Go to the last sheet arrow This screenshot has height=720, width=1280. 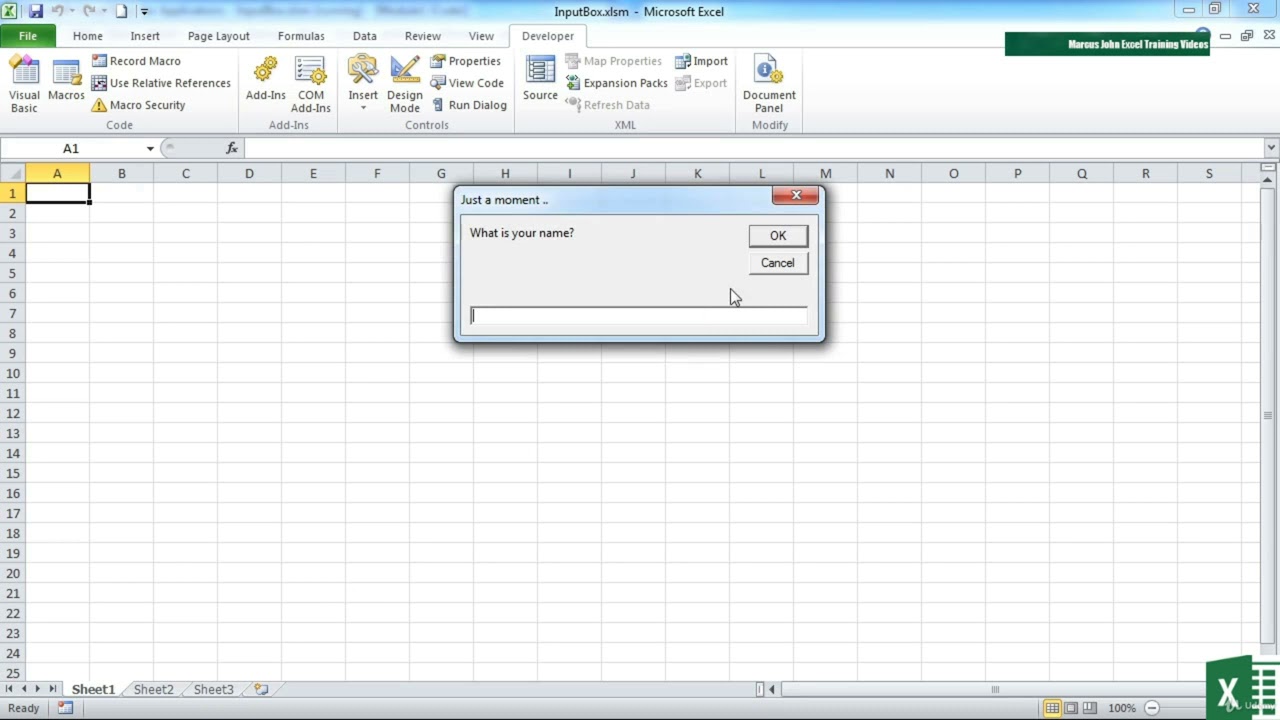(x=53, y=689)
